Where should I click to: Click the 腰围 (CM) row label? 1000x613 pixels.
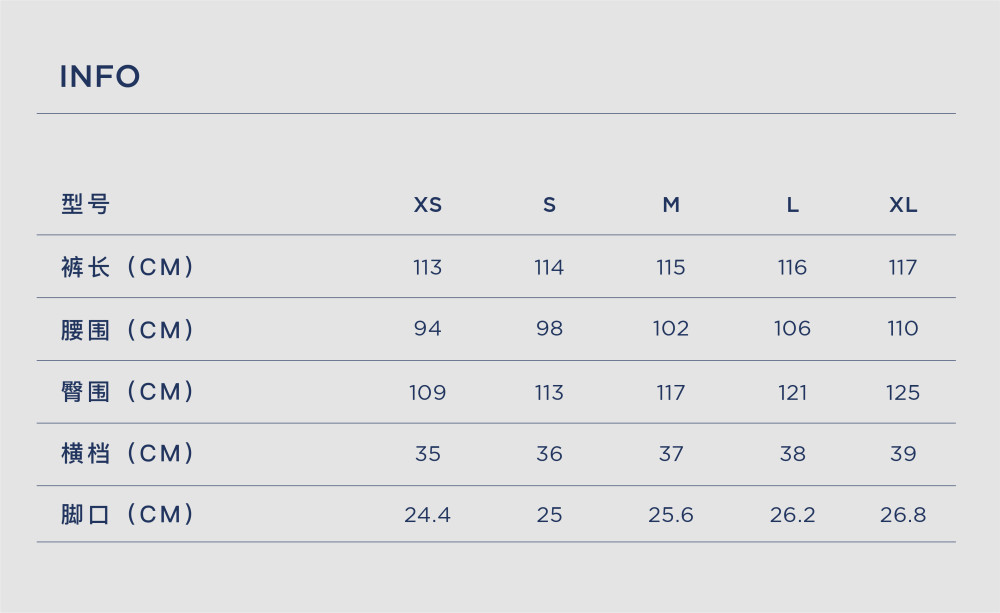point(127,330)
